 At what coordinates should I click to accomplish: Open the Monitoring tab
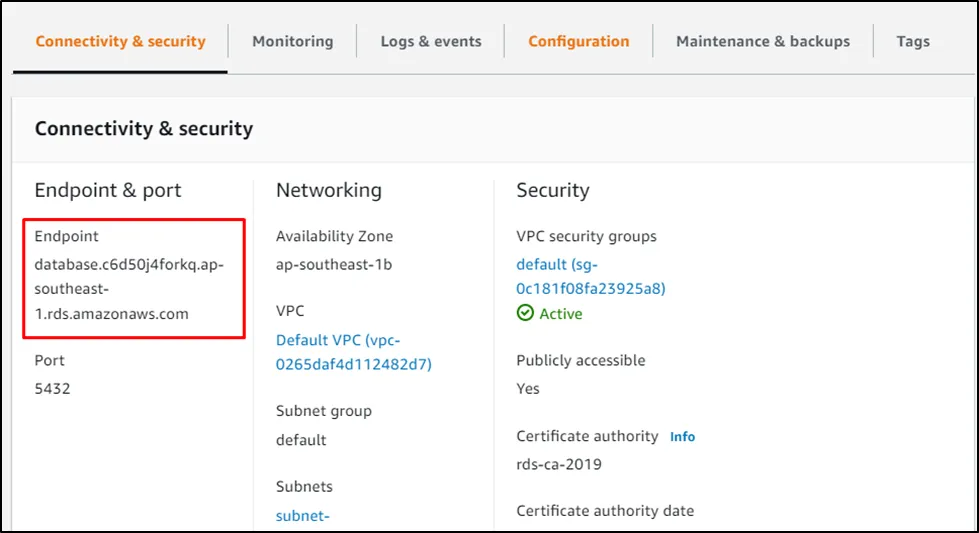tap(292, 41)
